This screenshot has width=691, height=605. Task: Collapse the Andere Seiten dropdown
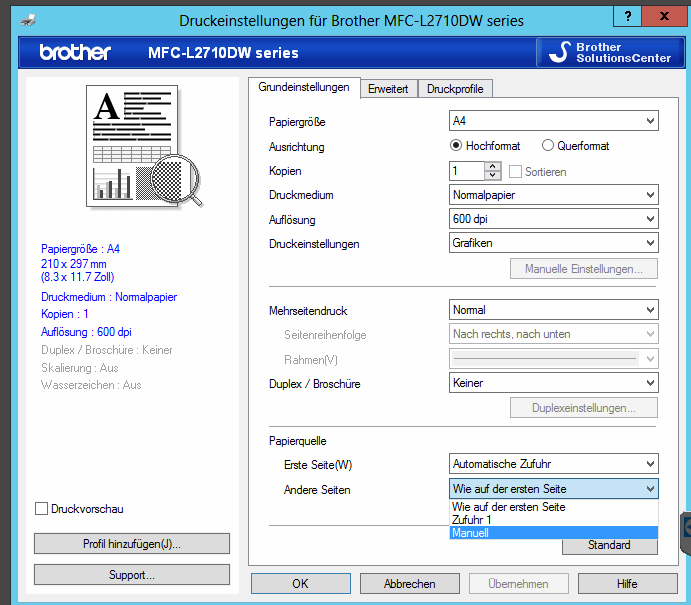pos(554,489)
